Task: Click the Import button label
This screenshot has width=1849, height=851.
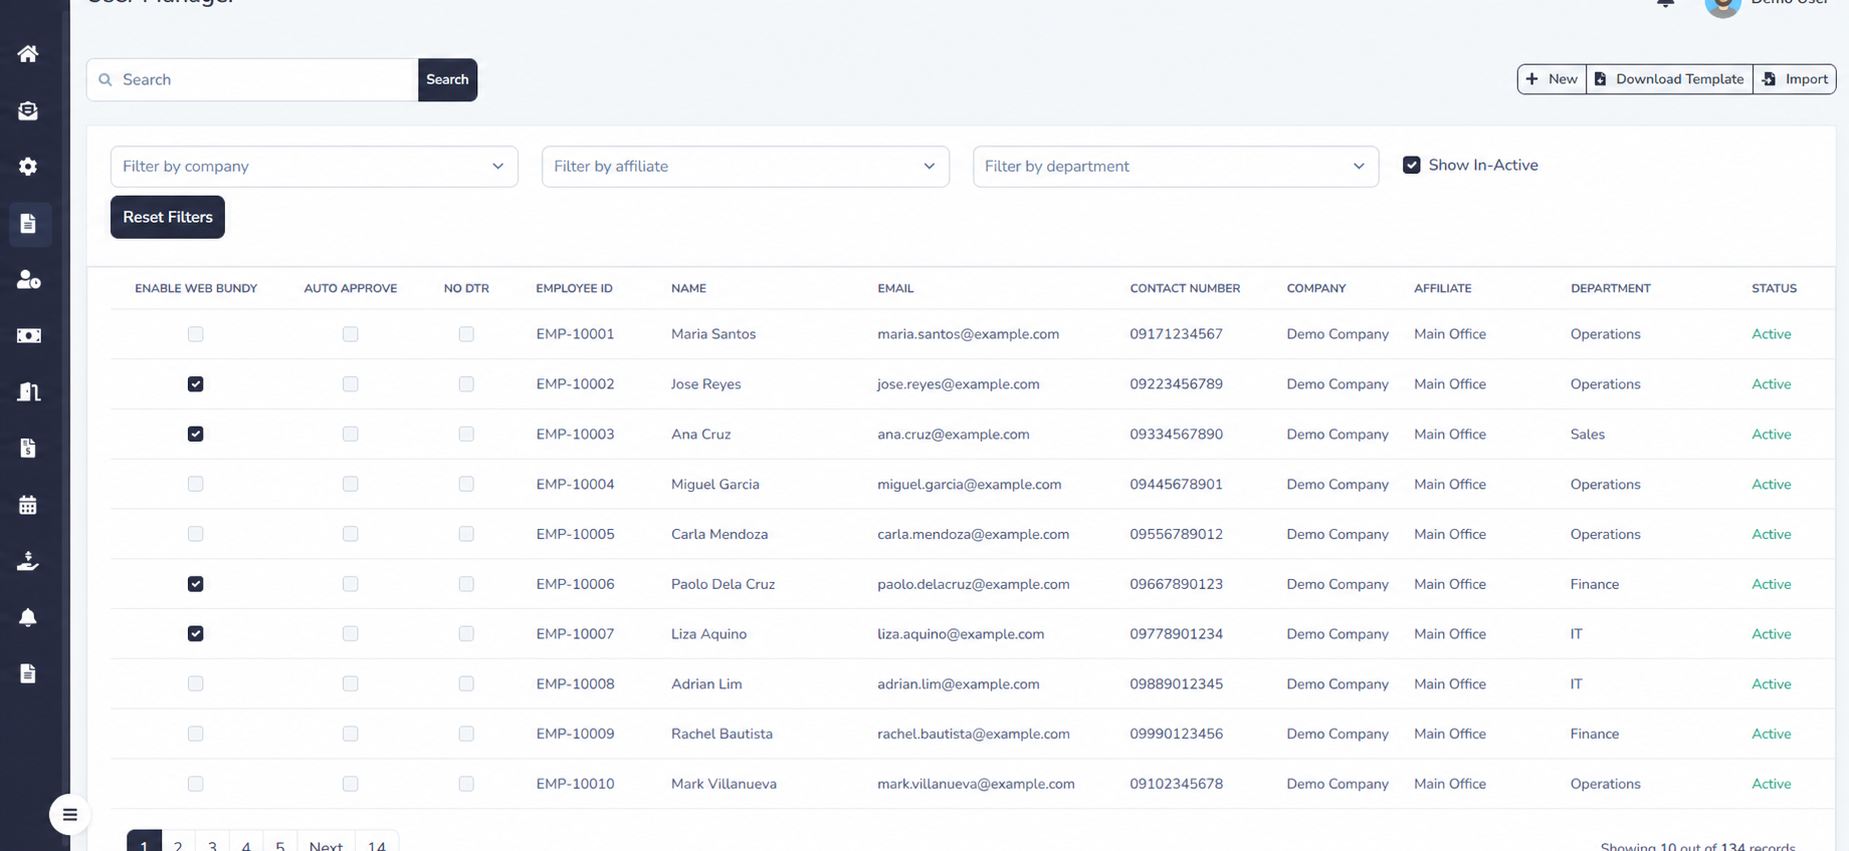Action: point(1806,79)
